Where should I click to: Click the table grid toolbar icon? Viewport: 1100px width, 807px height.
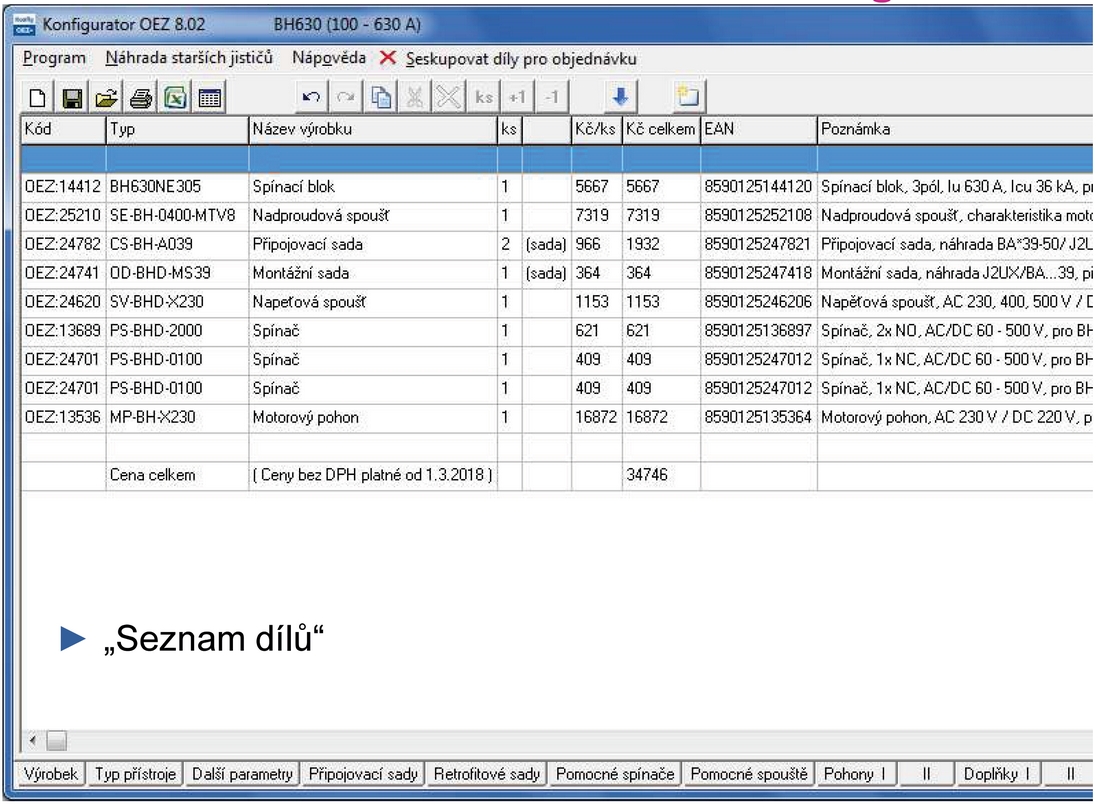[210, 98]
